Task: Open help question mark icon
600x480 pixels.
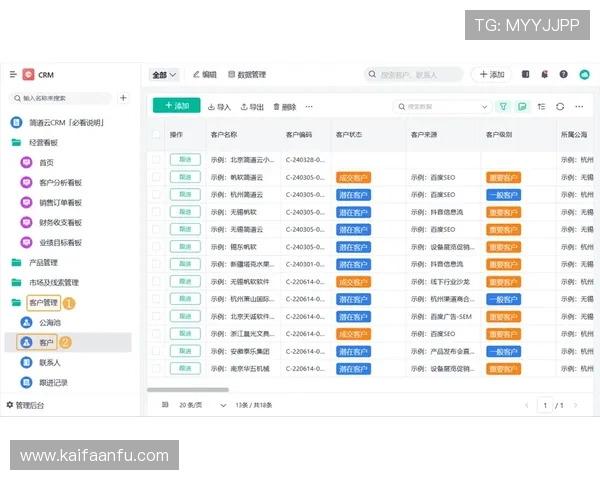Action: (x=563, y=74)
